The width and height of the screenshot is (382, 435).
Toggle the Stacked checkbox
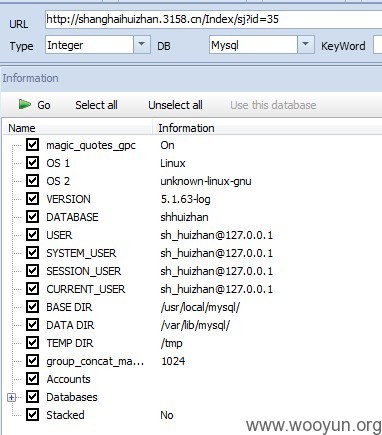tap(32, 415)
